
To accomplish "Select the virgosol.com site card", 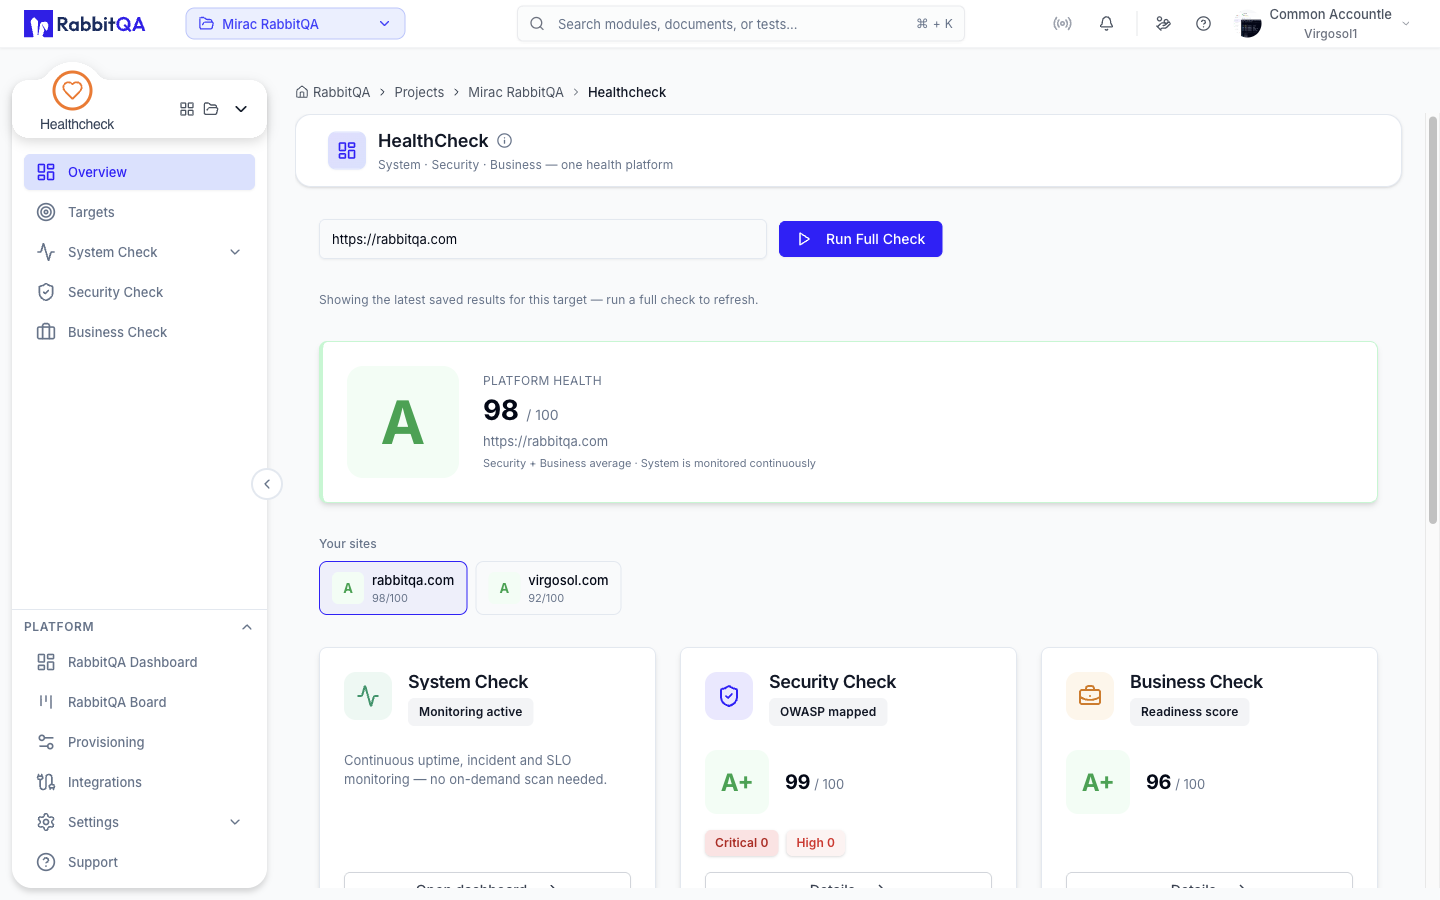I will 548,588.
